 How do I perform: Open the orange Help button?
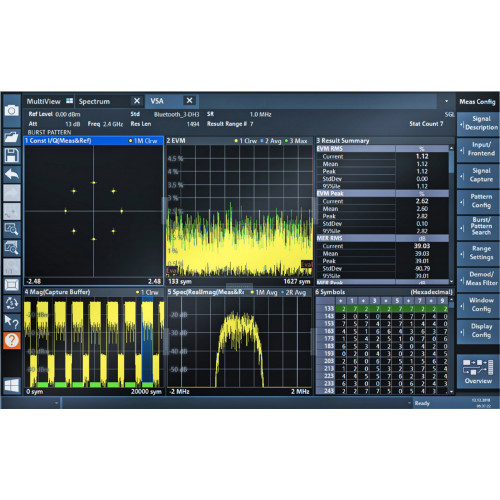(x=12, y=340)
